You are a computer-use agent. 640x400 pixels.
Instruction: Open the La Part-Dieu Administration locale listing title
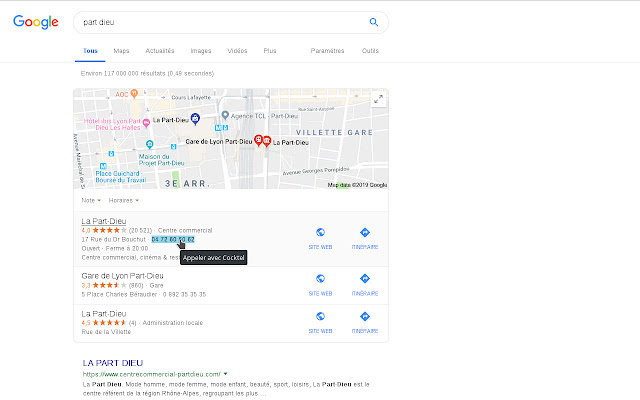[x=104, y=313]
